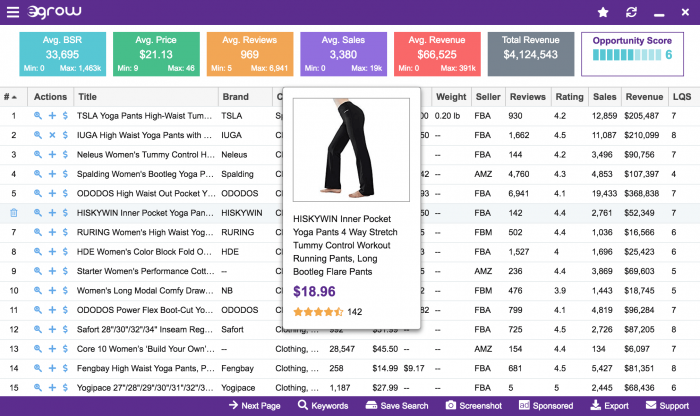Sort table by Sales column

click(604, 97)
